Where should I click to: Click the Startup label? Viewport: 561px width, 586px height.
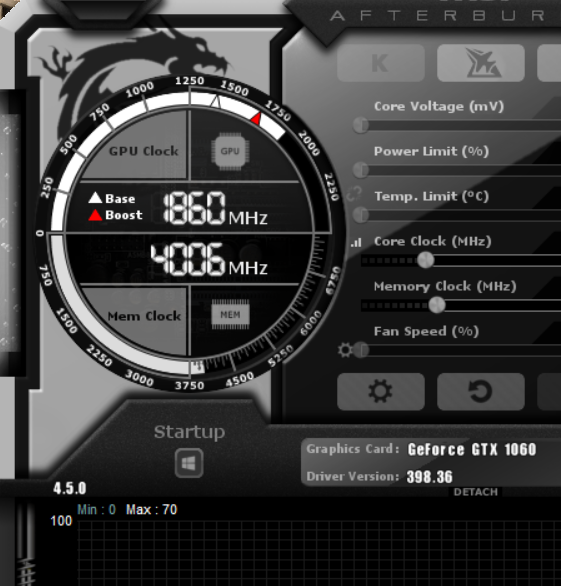[189, 432]
